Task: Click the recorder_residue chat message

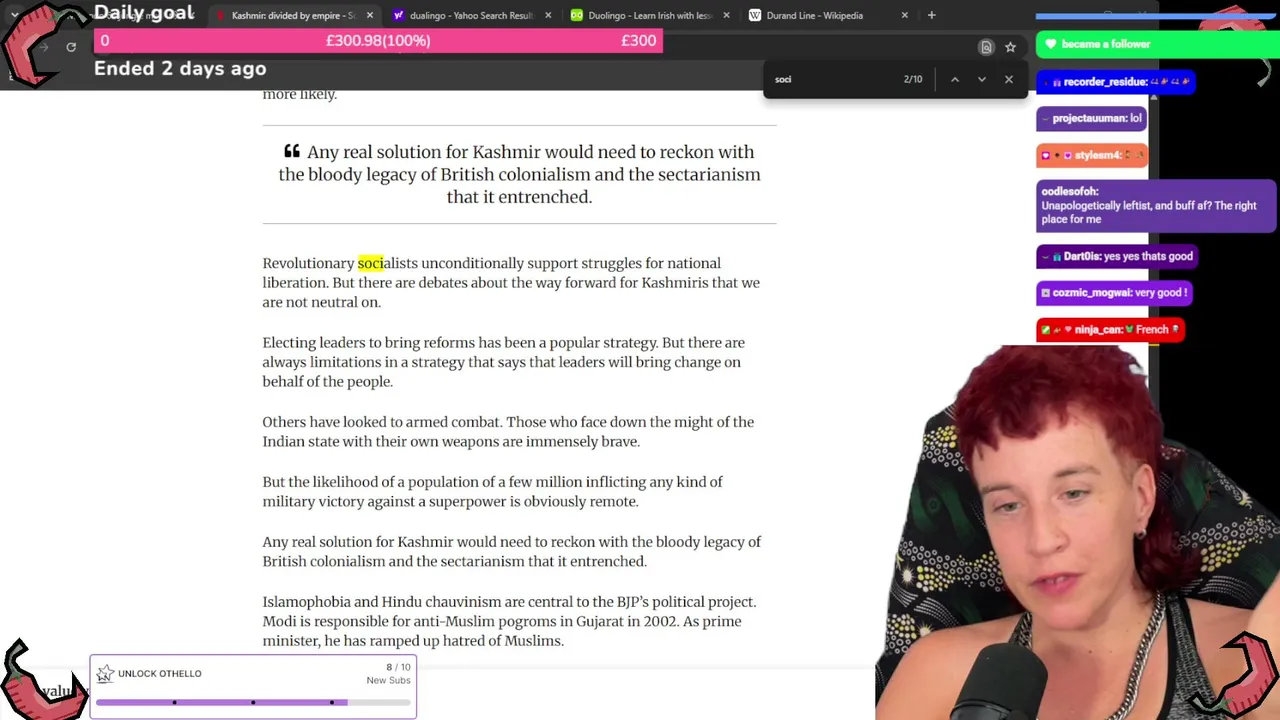Action: click(x=1116, y=82)
